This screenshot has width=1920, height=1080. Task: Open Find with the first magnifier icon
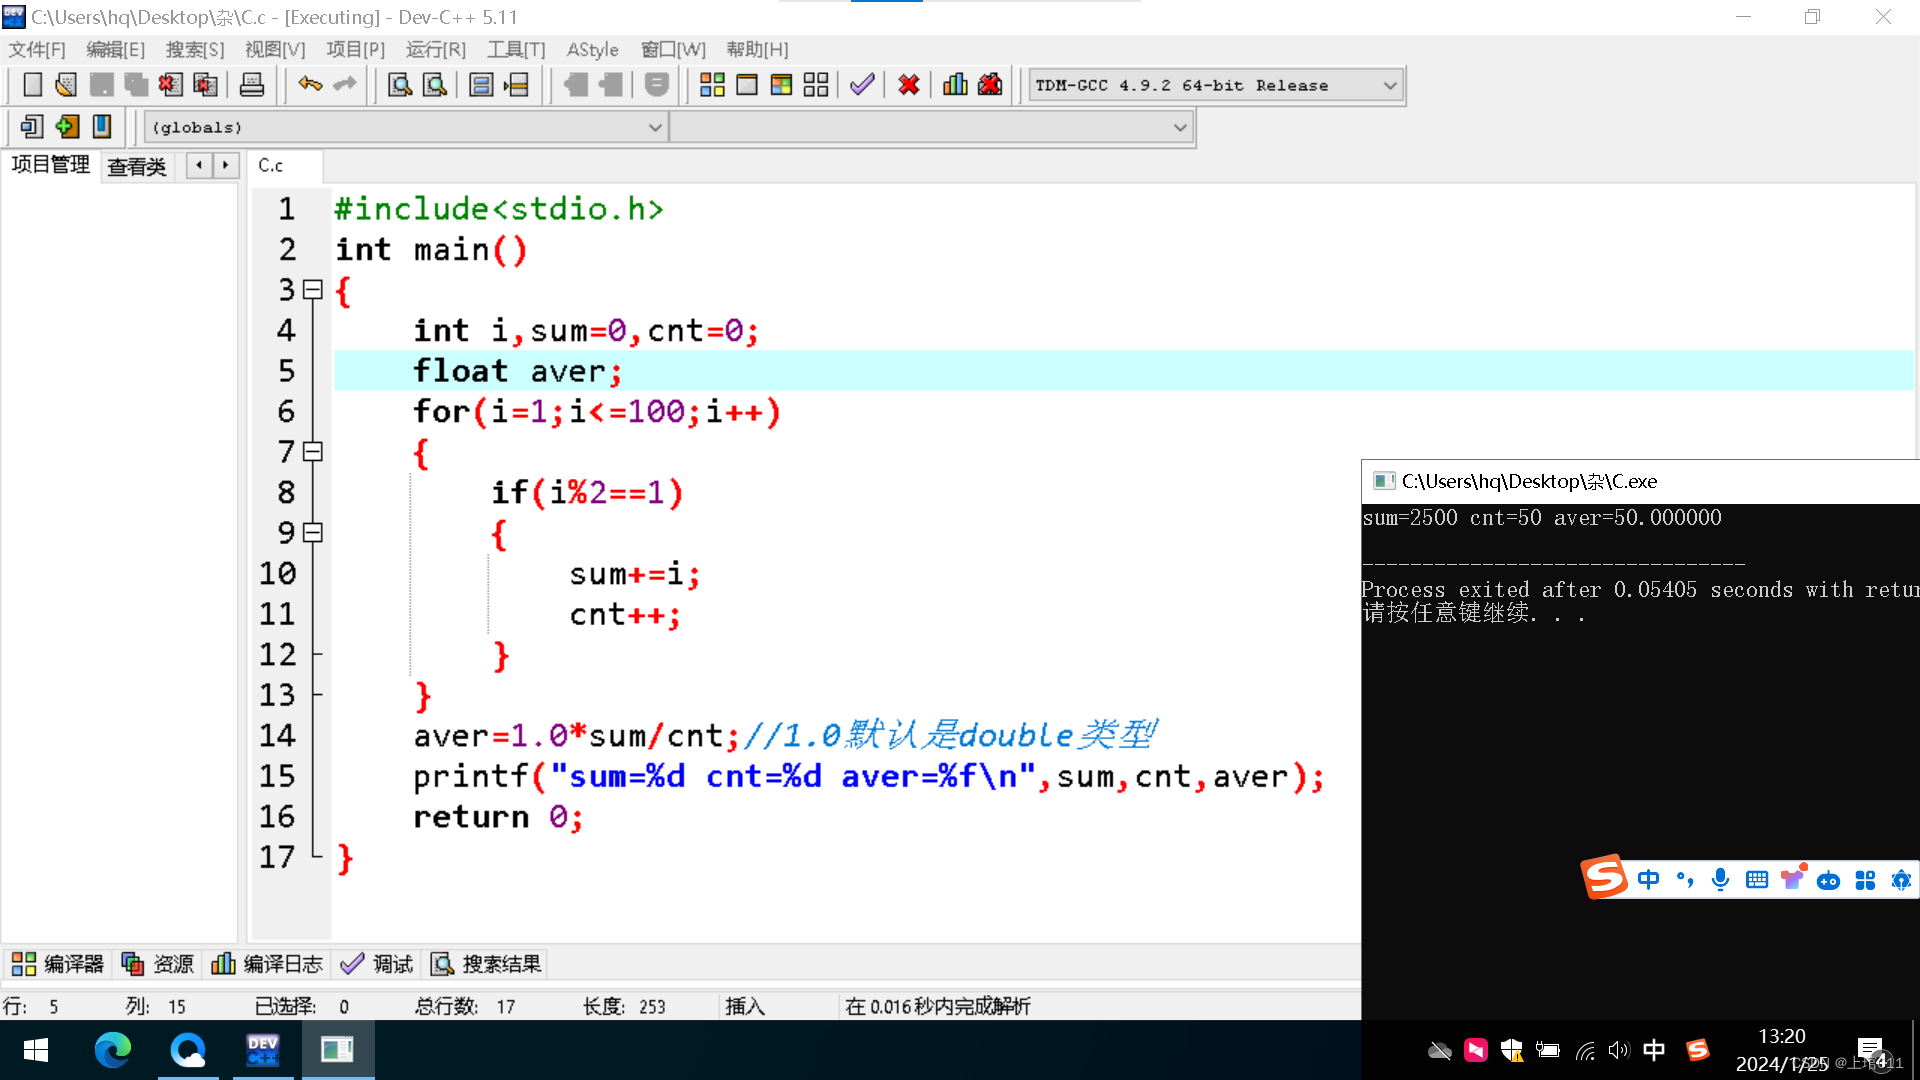coord(400,85)
